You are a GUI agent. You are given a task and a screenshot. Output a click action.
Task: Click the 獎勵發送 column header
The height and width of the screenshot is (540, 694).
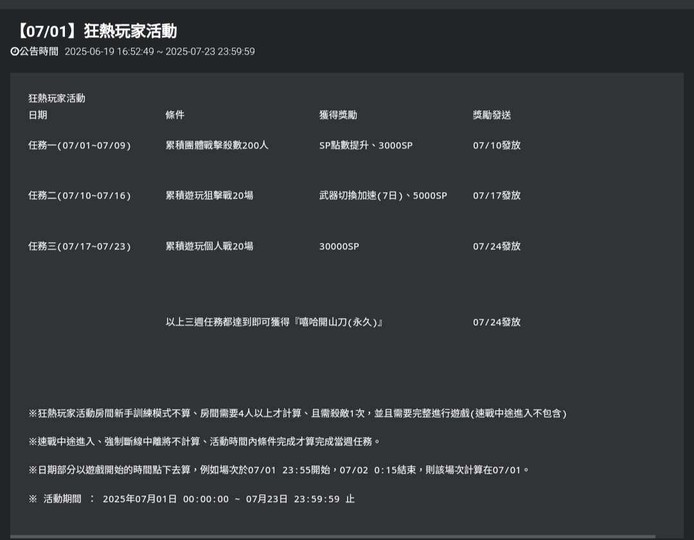(492, 115)
